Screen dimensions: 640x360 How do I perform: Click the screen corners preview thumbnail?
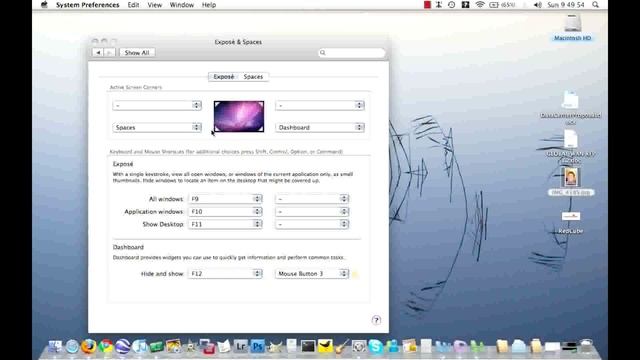[x=239, y=116]
